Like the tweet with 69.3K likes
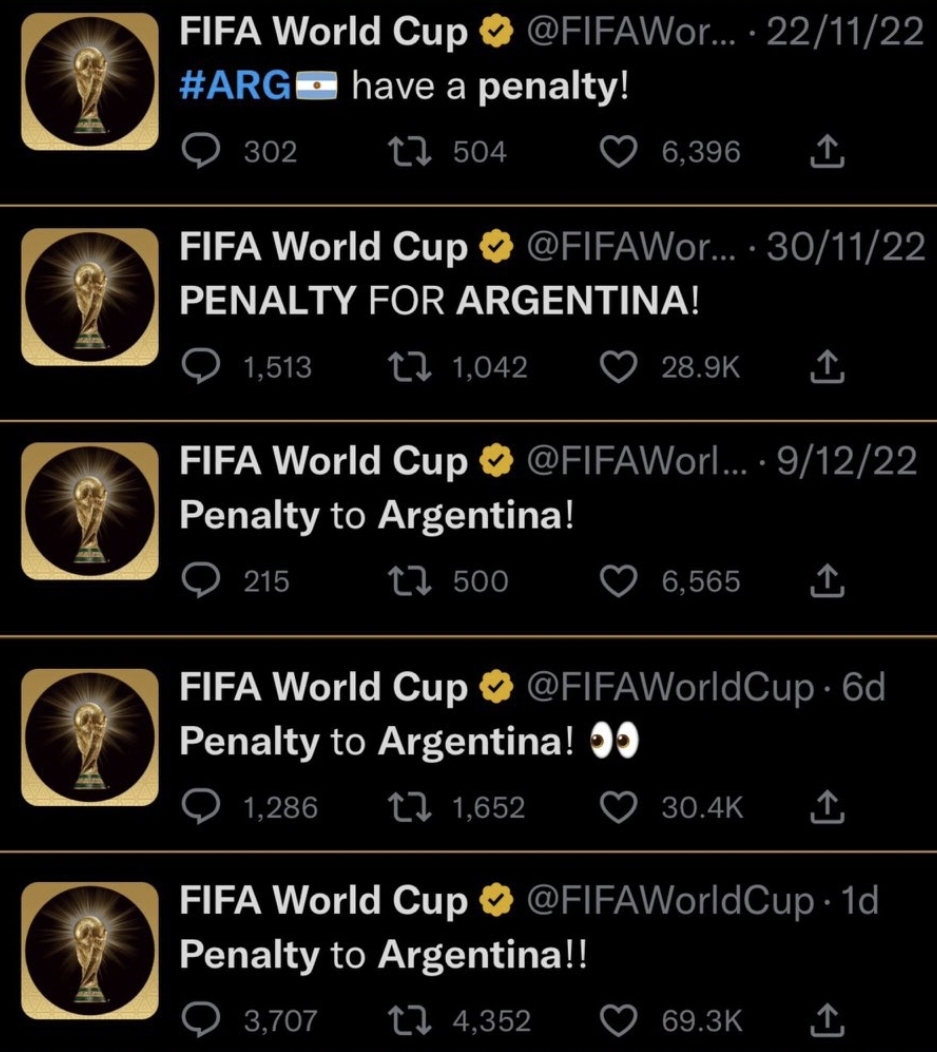 click(618, 1020)
